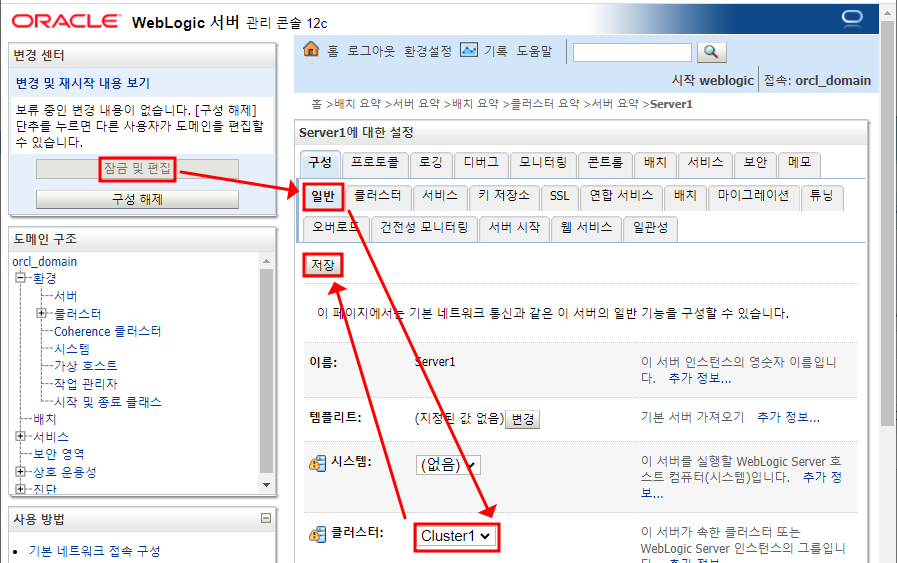The image size is (897, 563).
Task: Click the lock warning icon beside 클러스터
Action: [x=317, y=534]
